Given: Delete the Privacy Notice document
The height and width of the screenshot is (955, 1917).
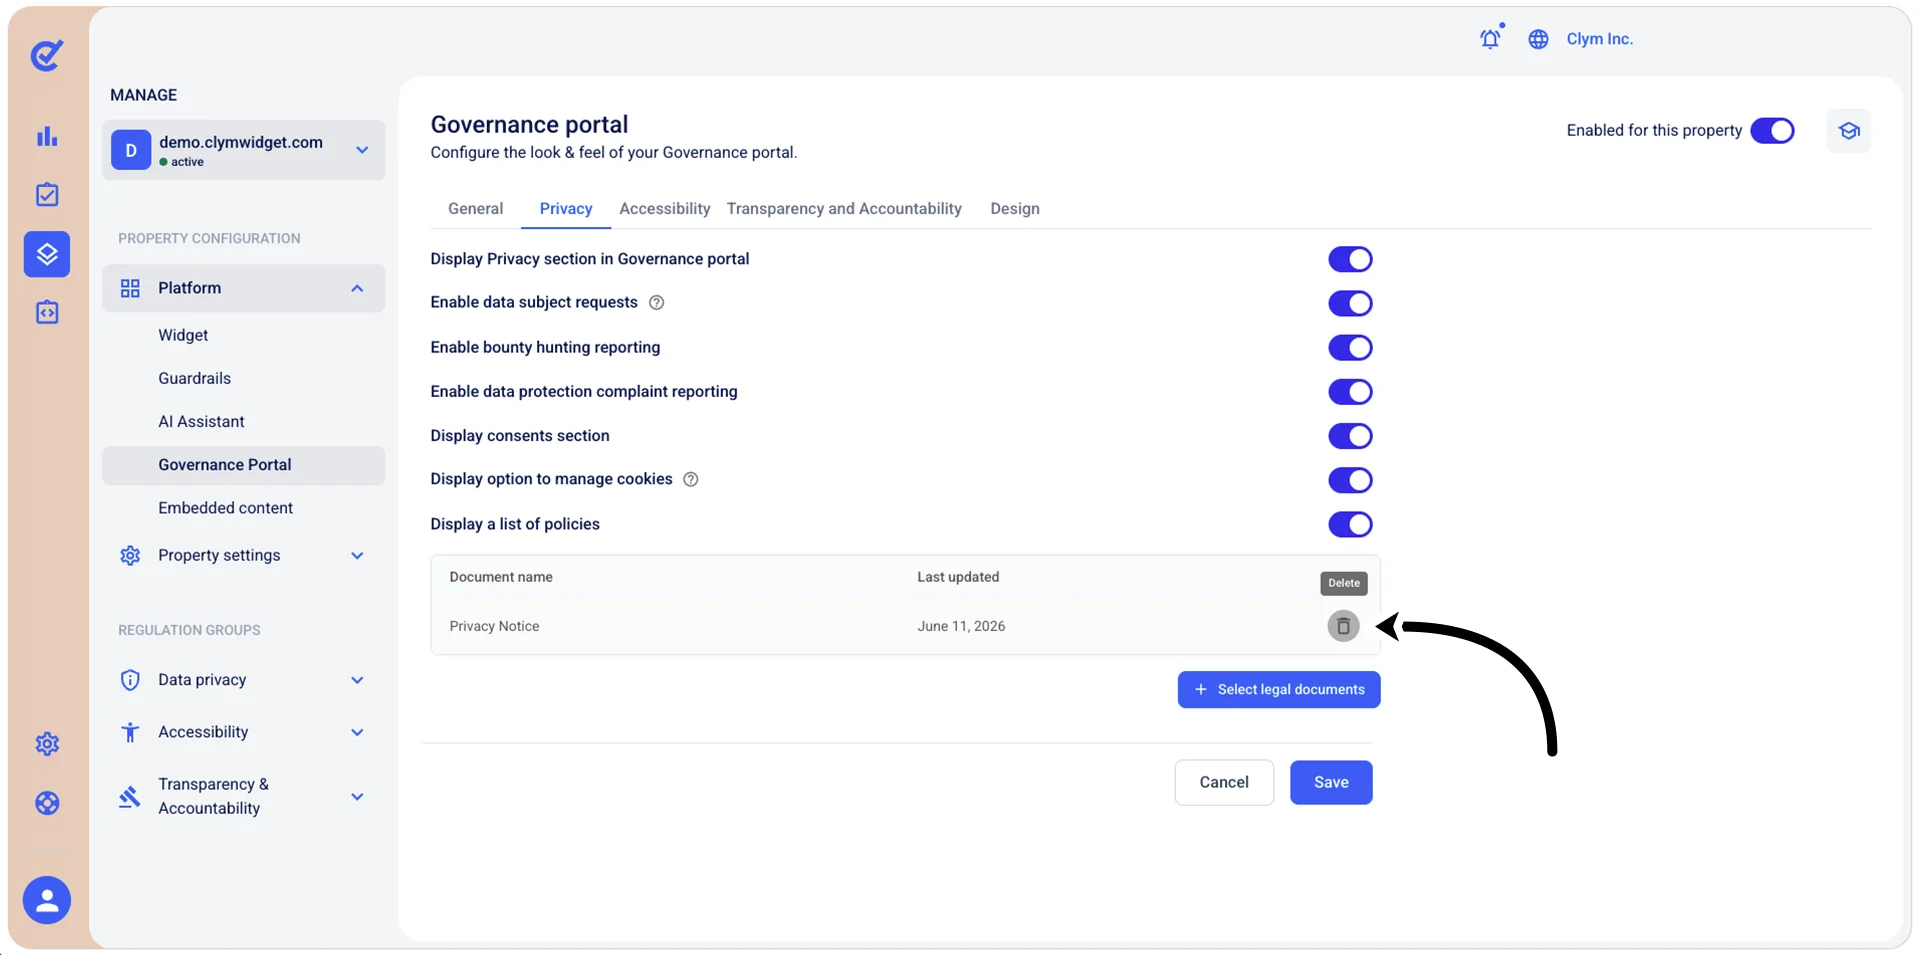Looking at the screenshot, I should click(1343, 626).
